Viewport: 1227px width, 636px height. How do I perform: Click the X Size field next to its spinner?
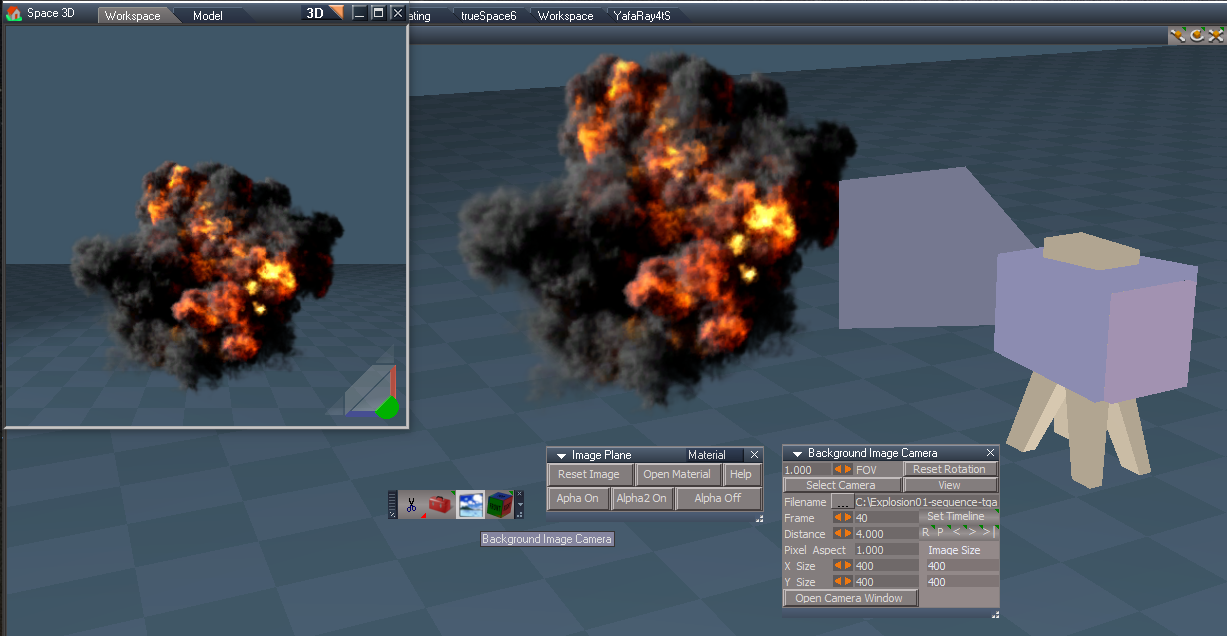pos(886,566)
